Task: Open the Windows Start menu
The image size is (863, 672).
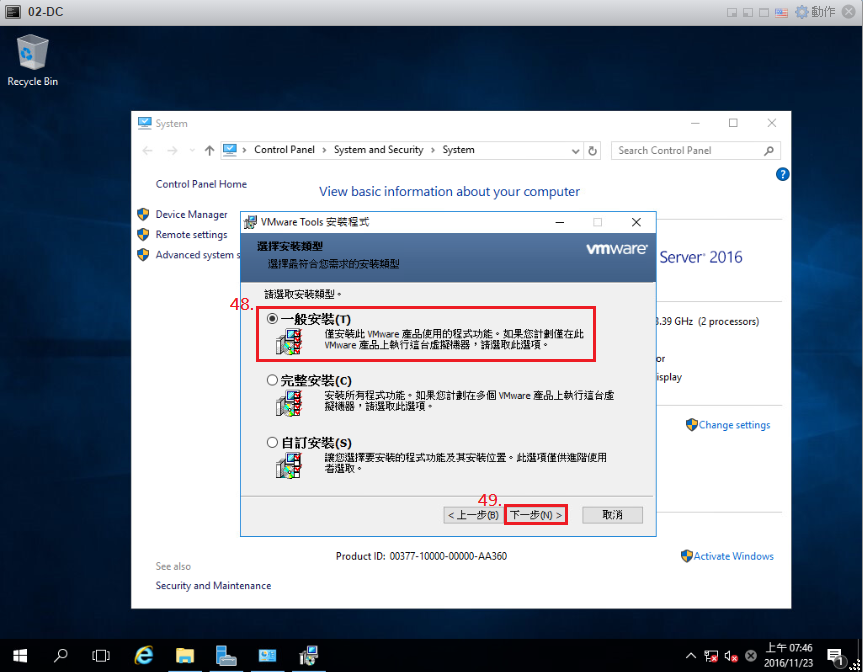Action: tap(20, 655)
